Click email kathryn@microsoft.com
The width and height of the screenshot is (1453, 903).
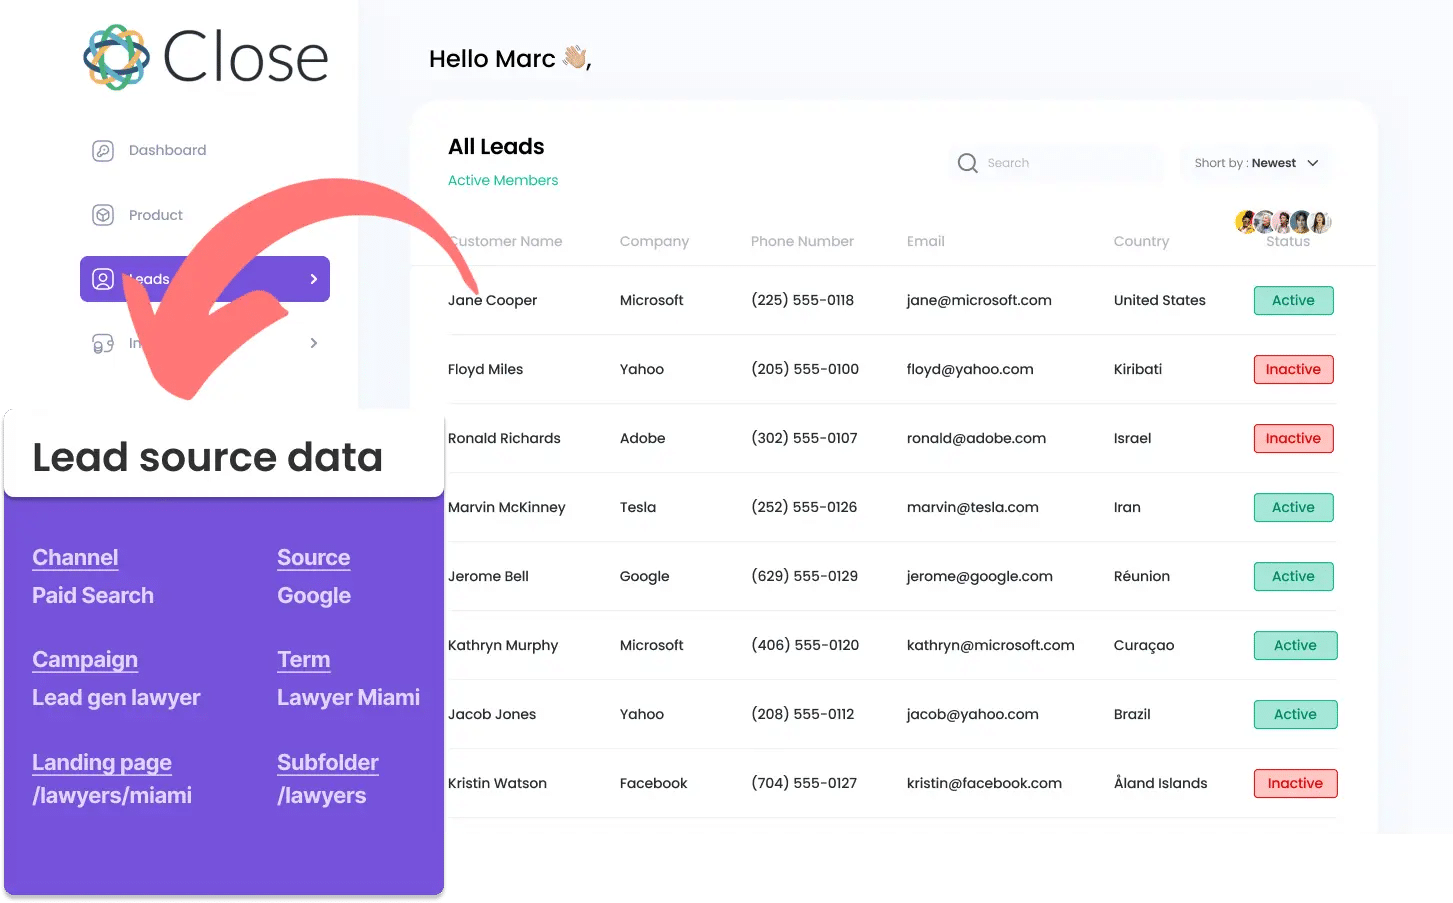pyautogui.click(x=991, y=645)
